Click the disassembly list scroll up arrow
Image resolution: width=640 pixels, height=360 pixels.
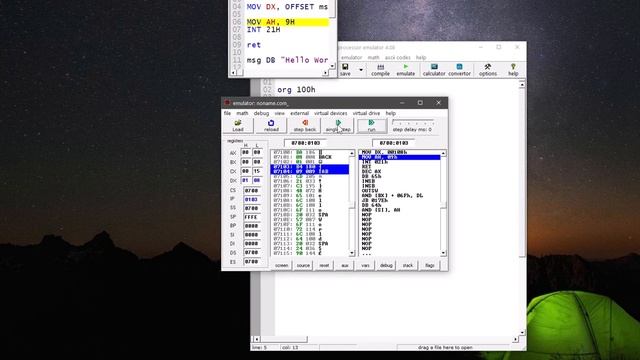click(x=443, y=153)
